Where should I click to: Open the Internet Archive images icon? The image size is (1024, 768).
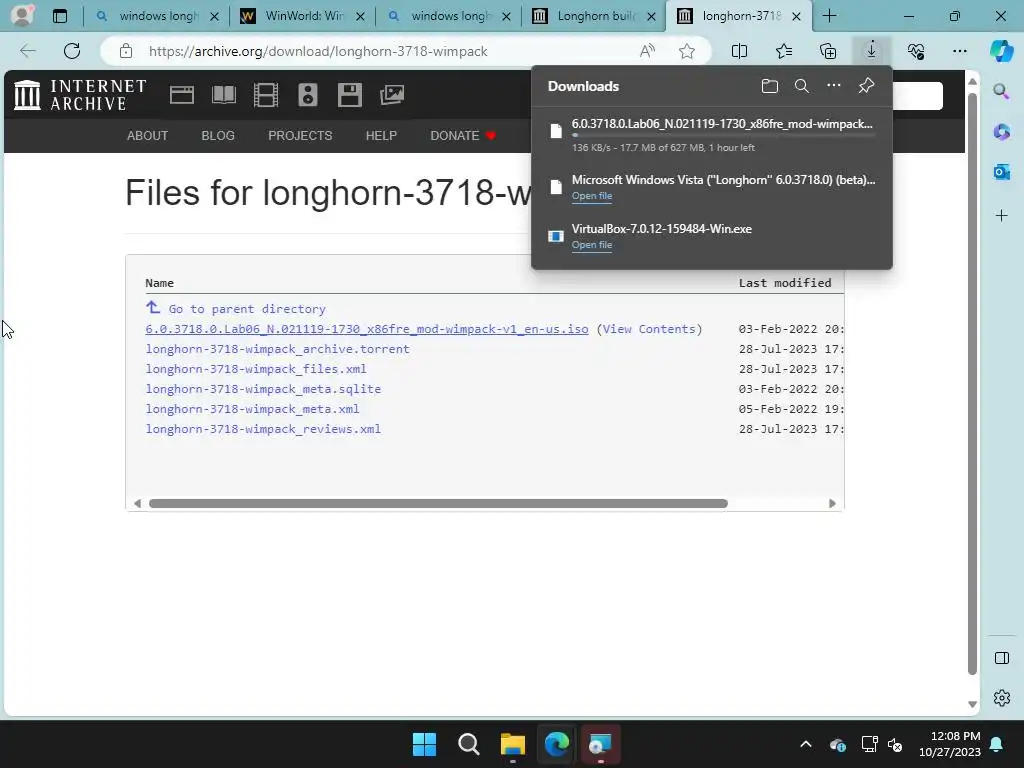392,95
